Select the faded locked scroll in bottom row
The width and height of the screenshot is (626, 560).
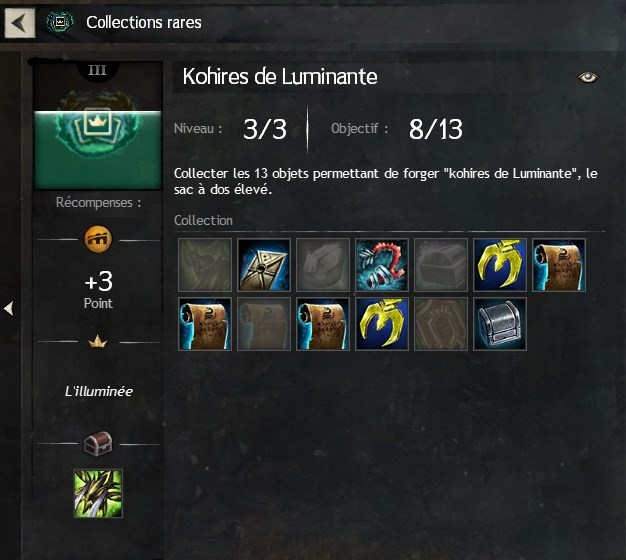point(263,324)
